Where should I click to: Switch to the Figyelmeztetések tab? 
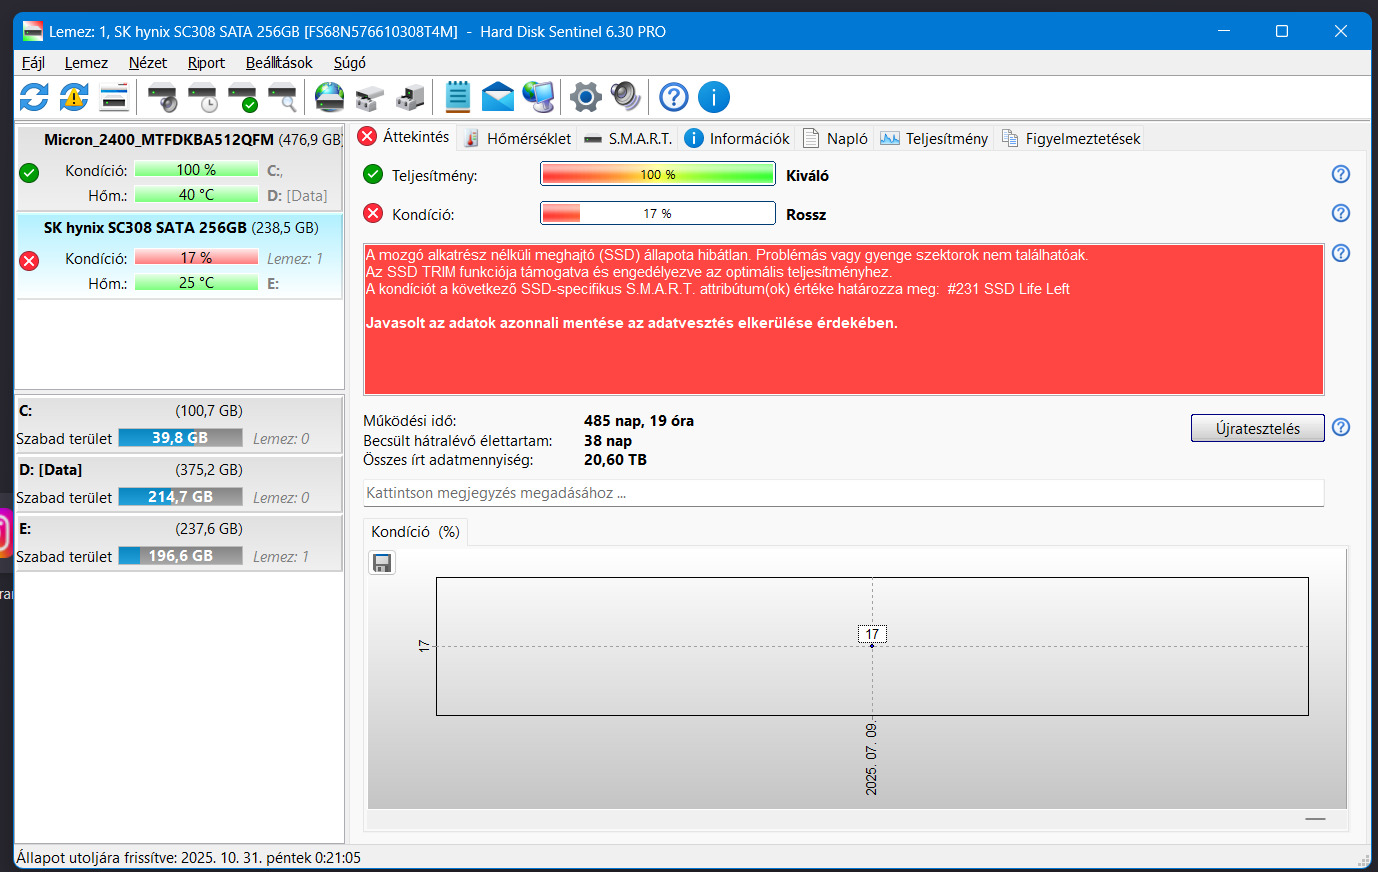(1071, 138)
